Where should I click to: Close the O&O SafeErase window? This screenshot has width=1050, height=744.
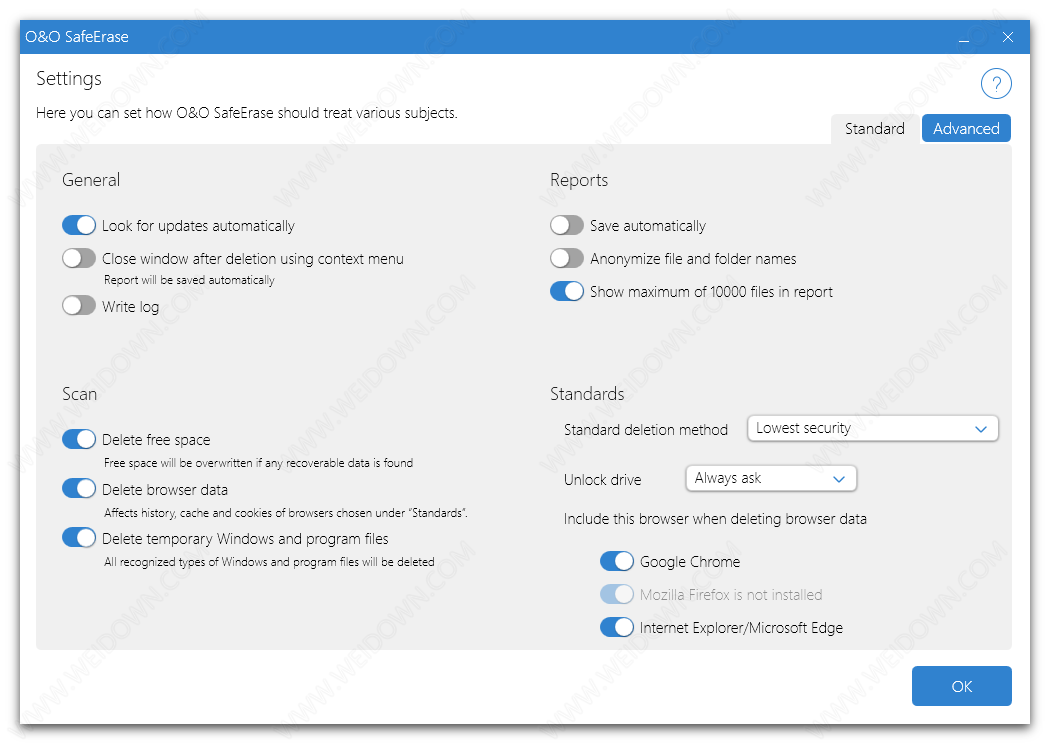1007,38
